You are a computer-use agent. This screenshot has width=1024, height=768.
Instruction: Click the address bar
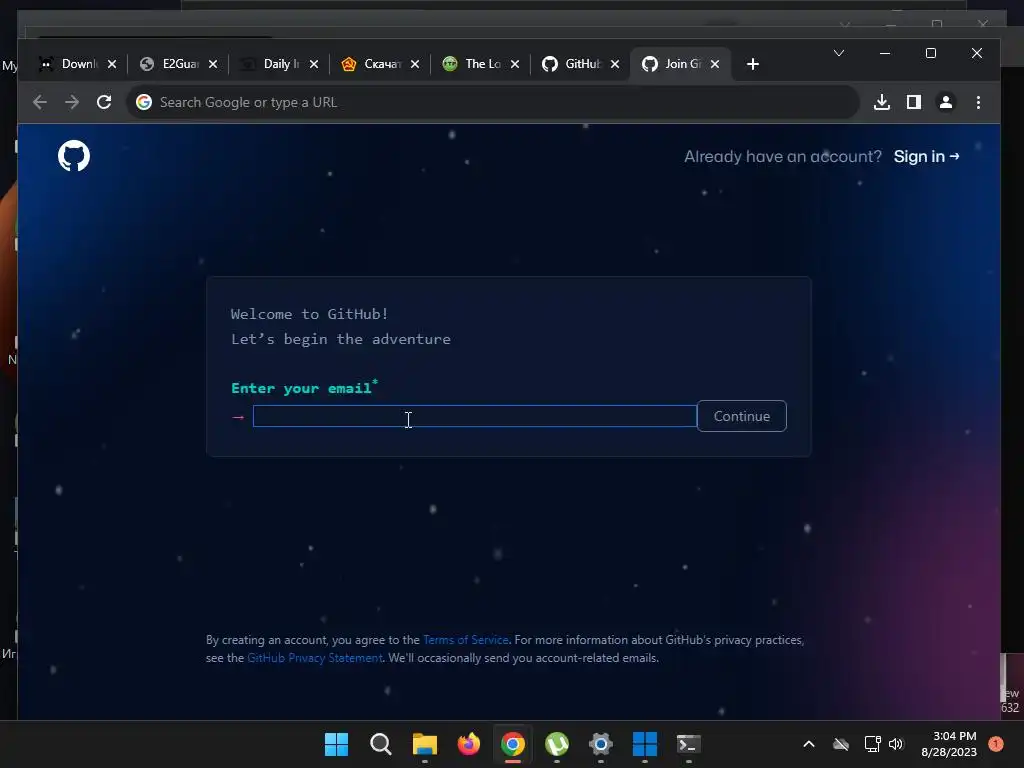click(x=493, y=103)
